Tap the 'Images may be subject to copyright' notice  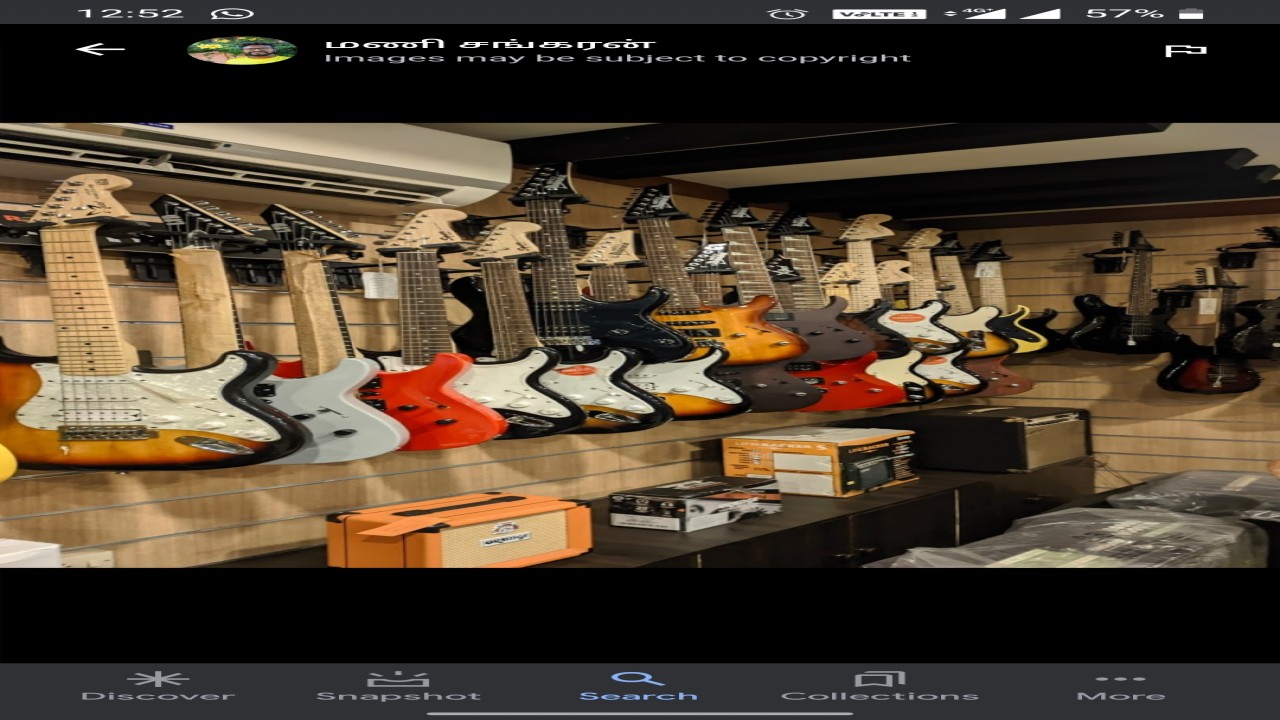[617, 58]
